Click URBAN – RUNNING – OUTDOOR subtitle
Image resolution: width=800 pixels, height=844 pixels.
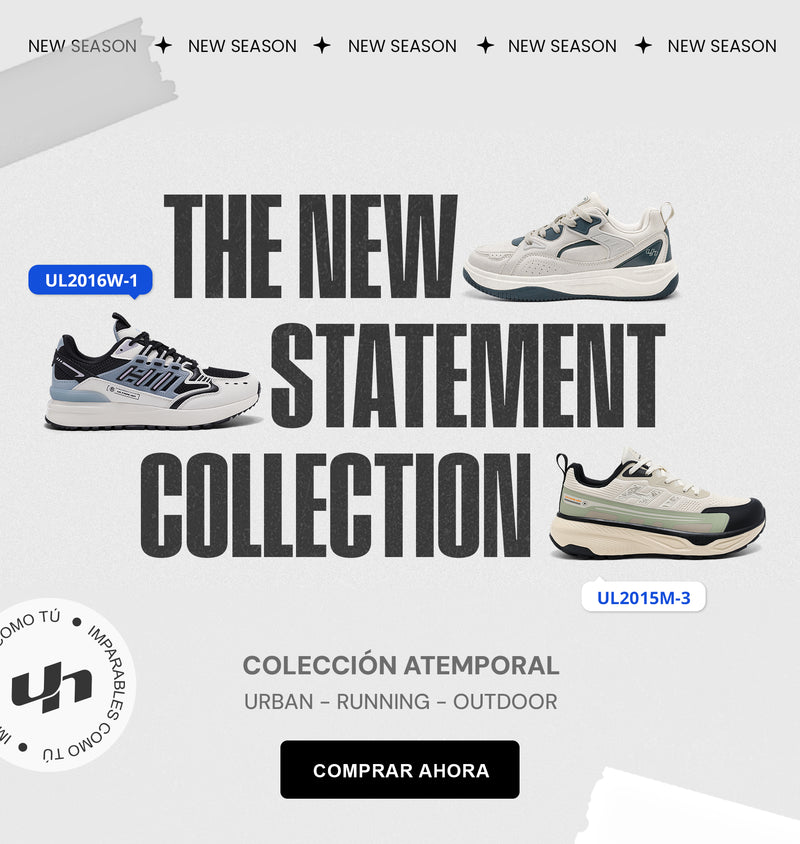[401, 702]
